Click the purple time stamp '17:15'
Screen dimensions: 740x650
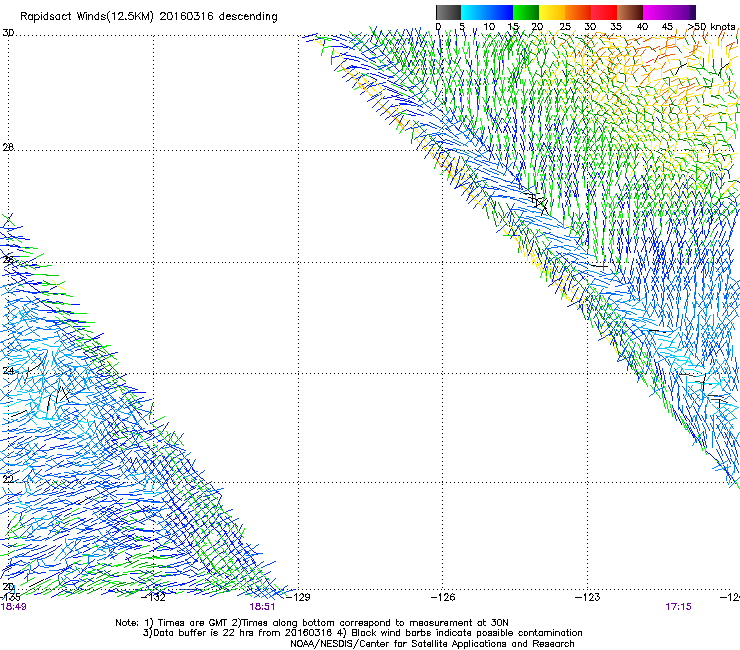pyautogui.click(x=679, y=607)
